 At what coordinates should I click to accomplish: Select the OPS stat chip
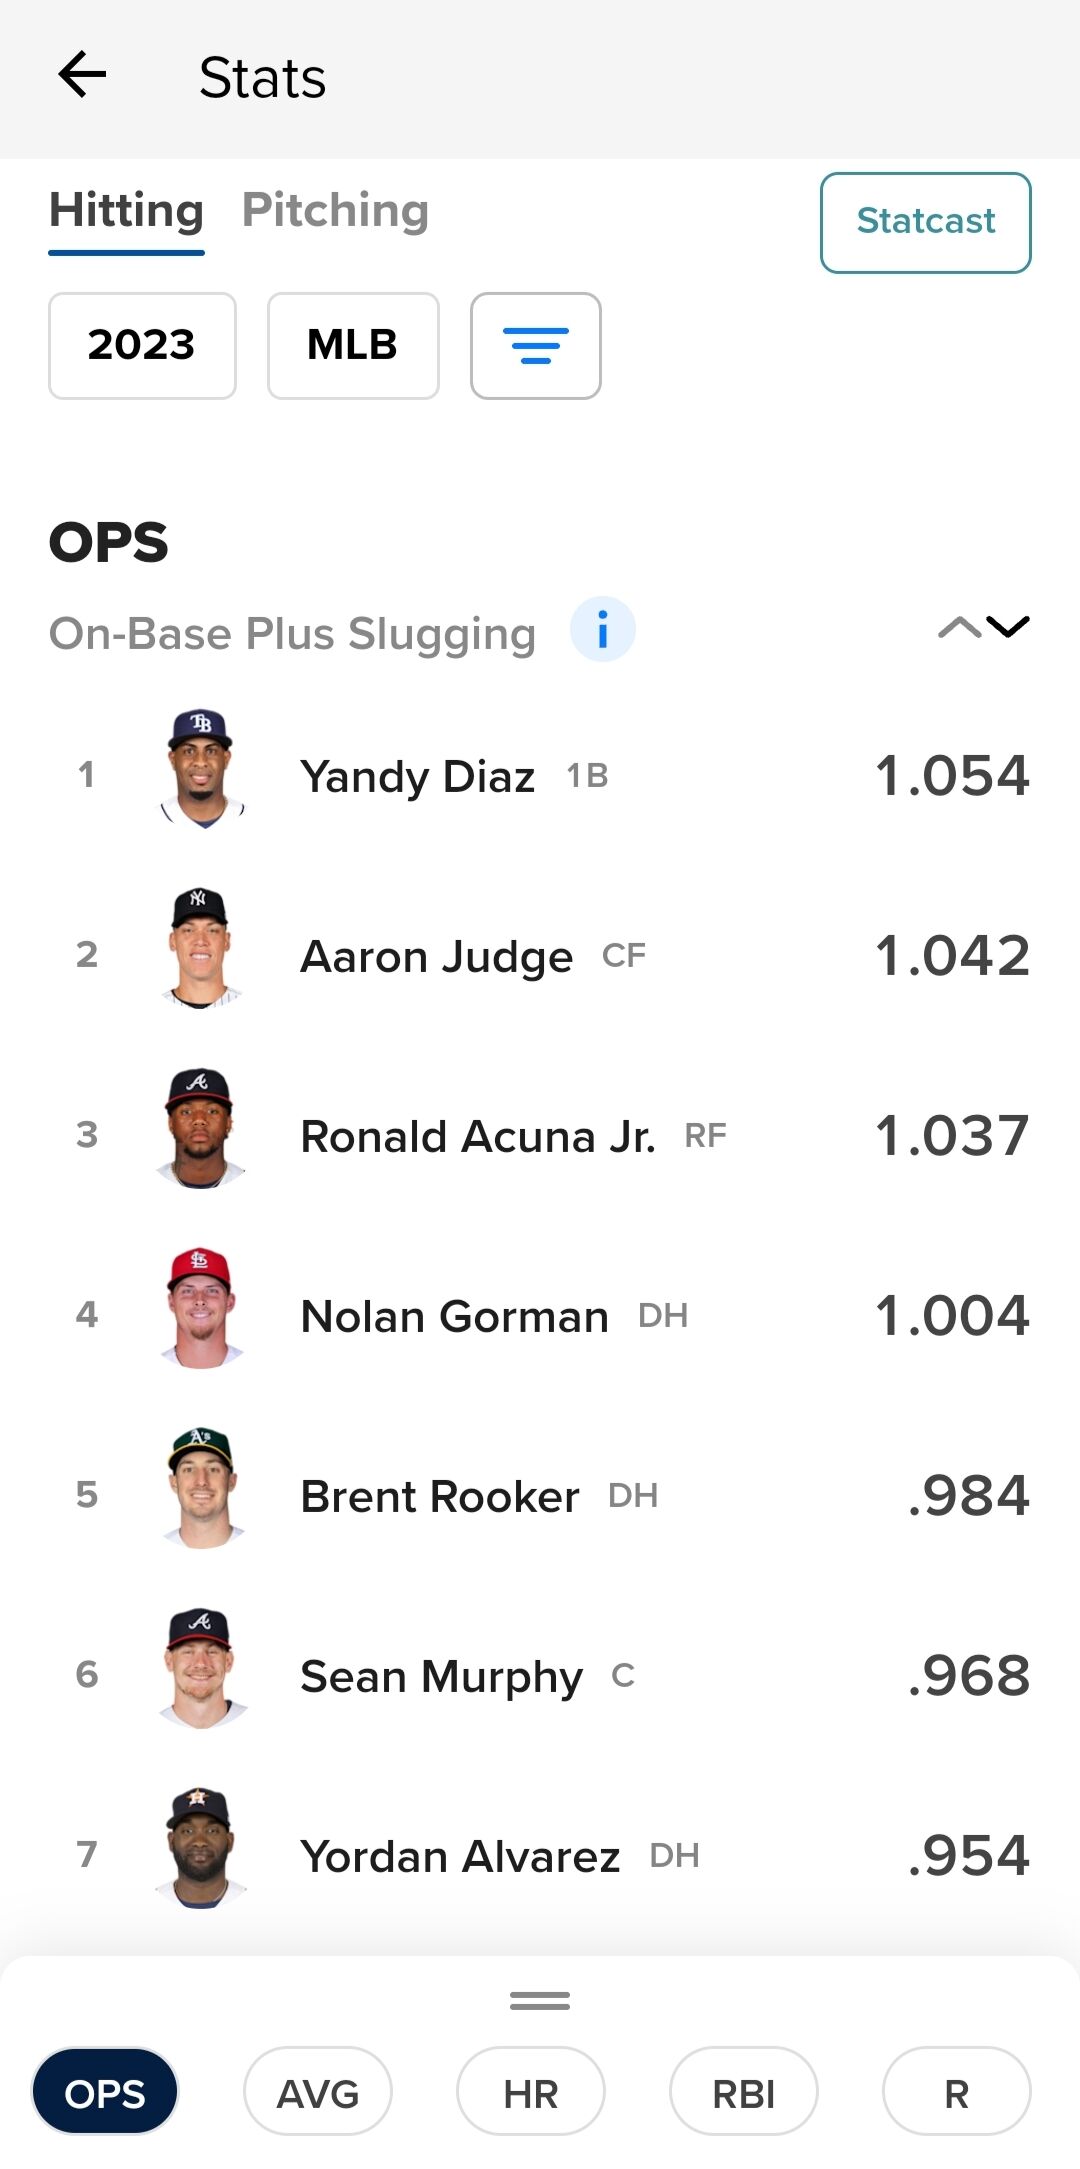tap(105, 2092)
